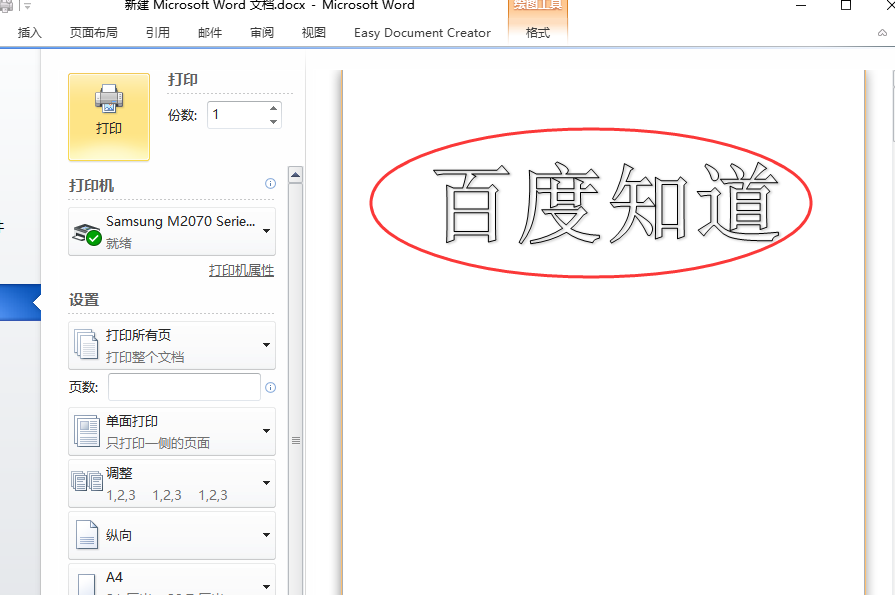Click the portrait orientation page icon
This screenshot has height=595, width=895.
87,535
